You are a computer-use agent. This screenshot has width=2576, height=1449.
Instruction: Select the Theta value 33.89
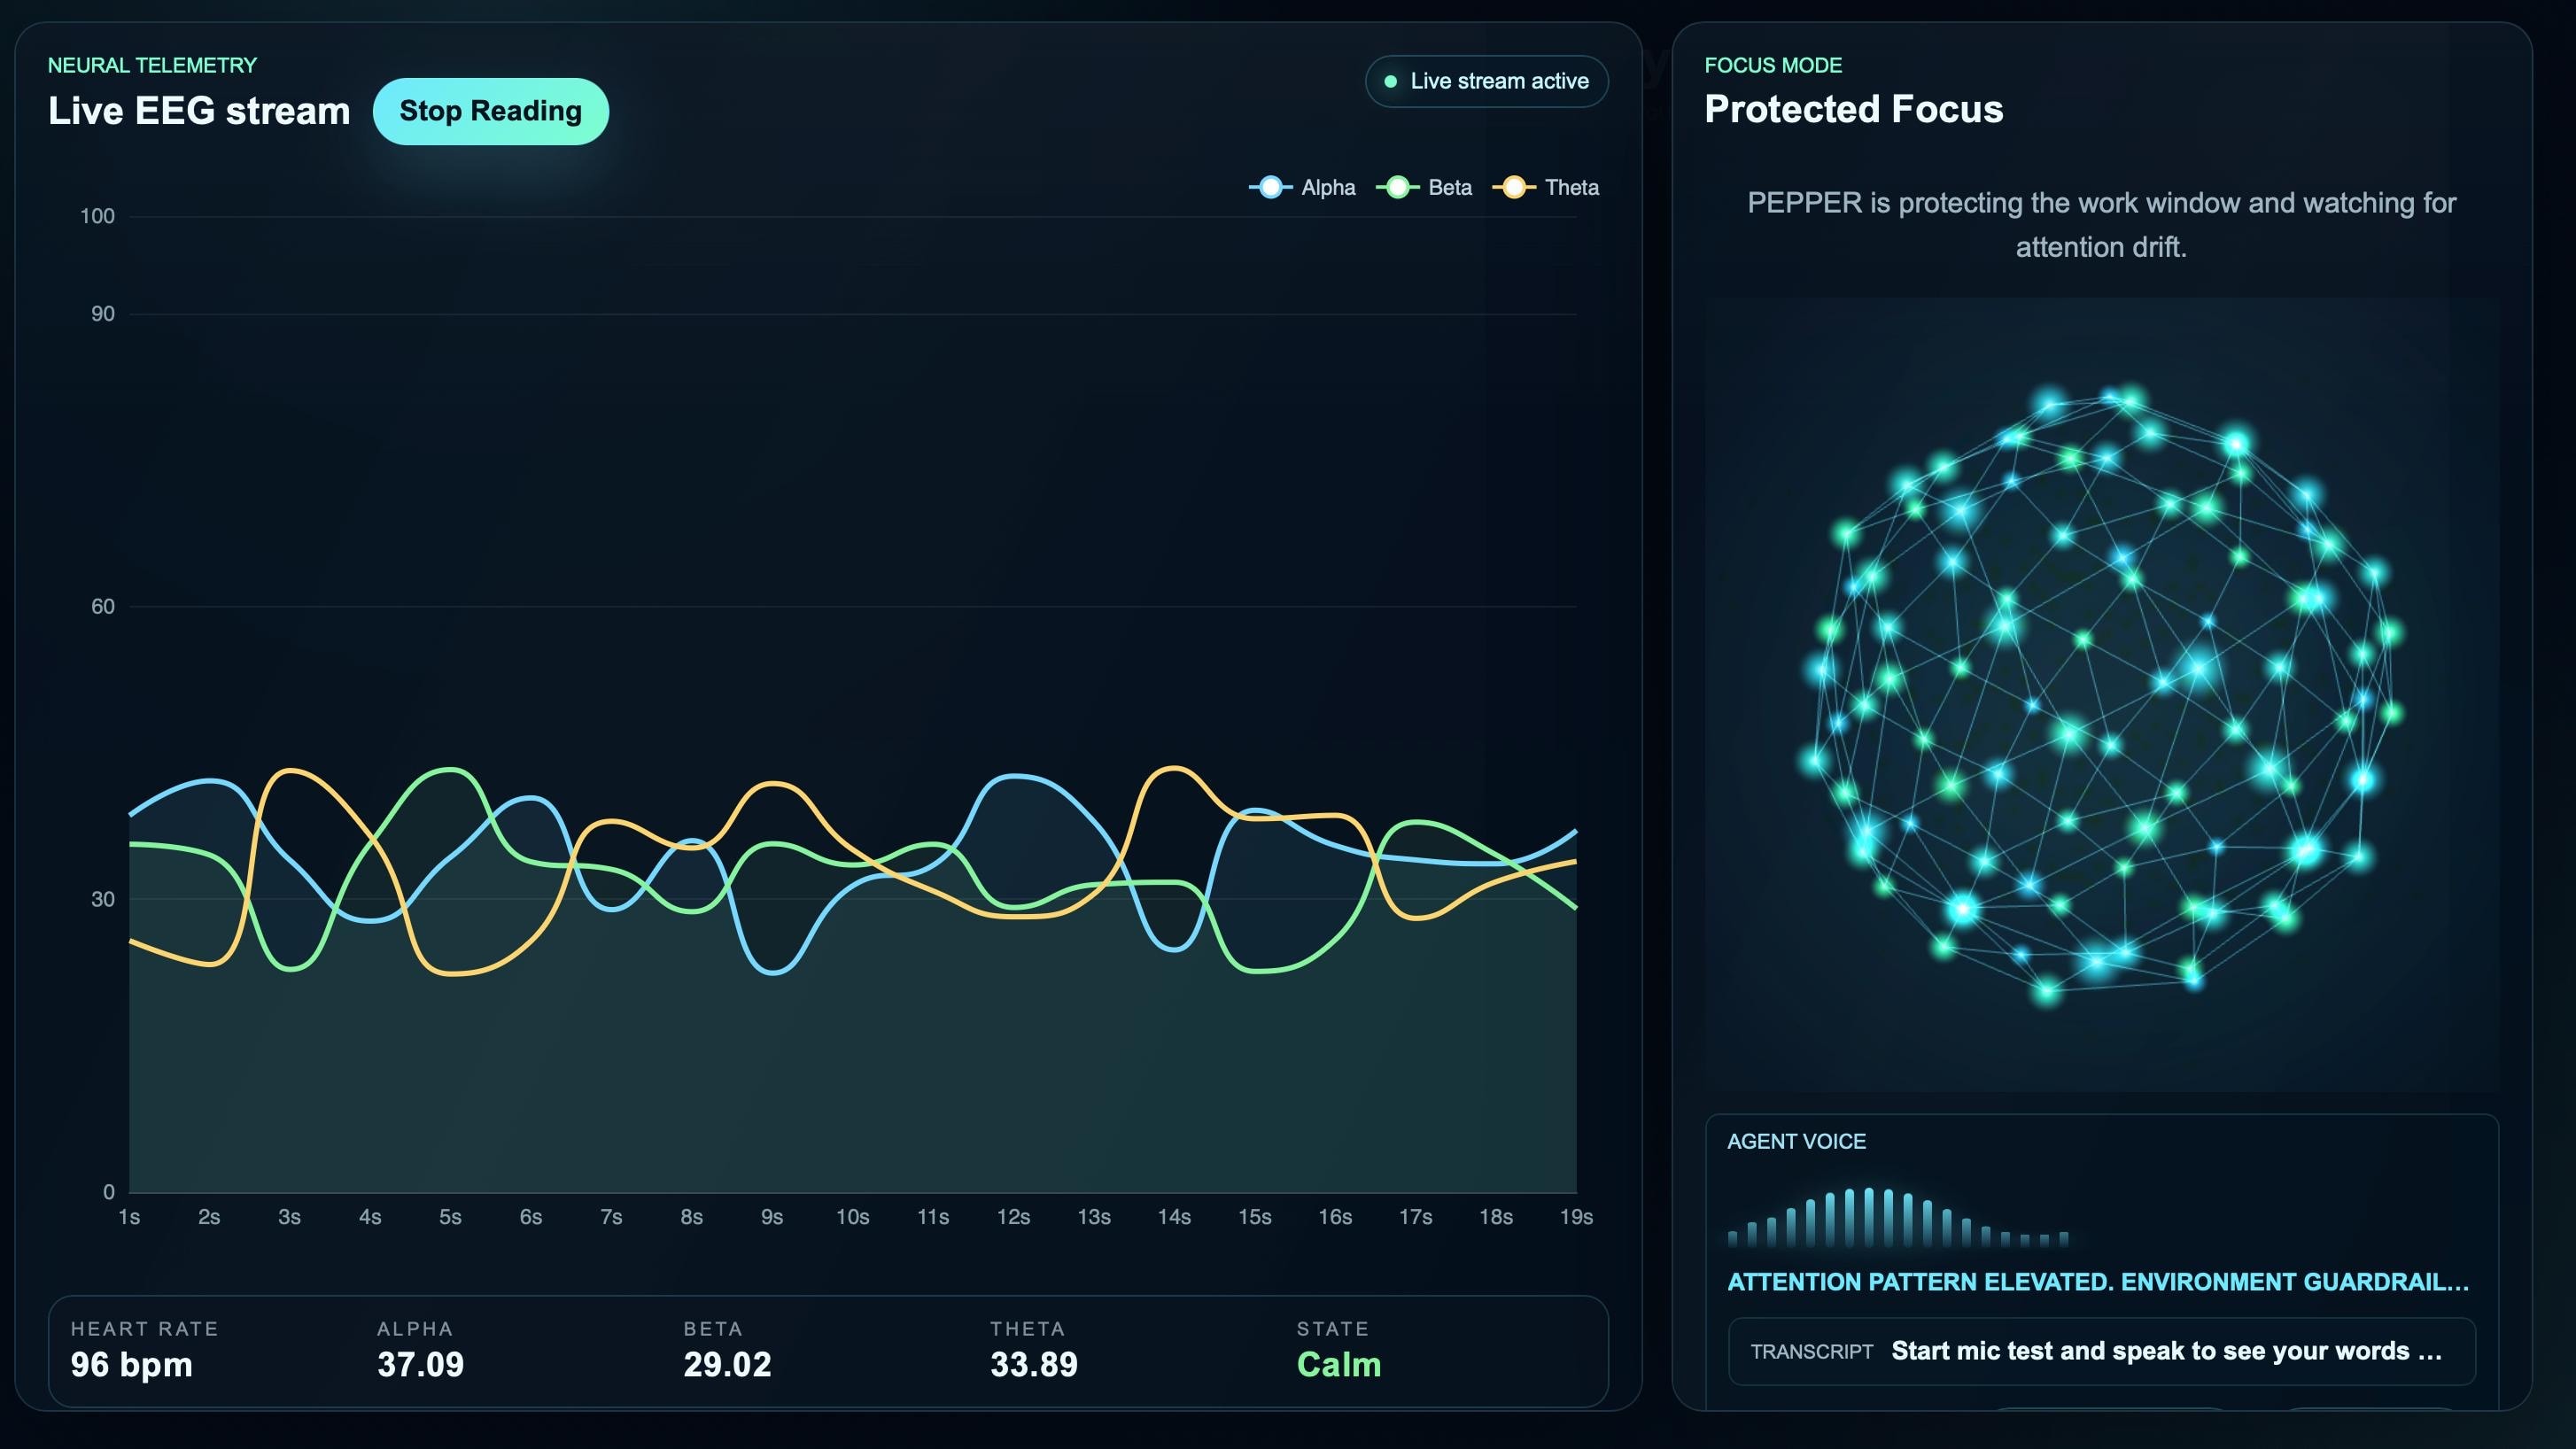1034,1364
